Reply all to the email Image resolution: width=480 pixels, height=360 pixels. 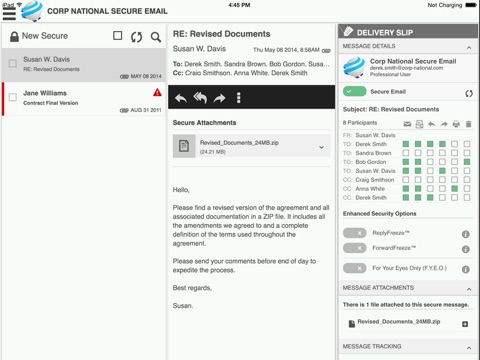pyautogui.click(x=200, y=98)
